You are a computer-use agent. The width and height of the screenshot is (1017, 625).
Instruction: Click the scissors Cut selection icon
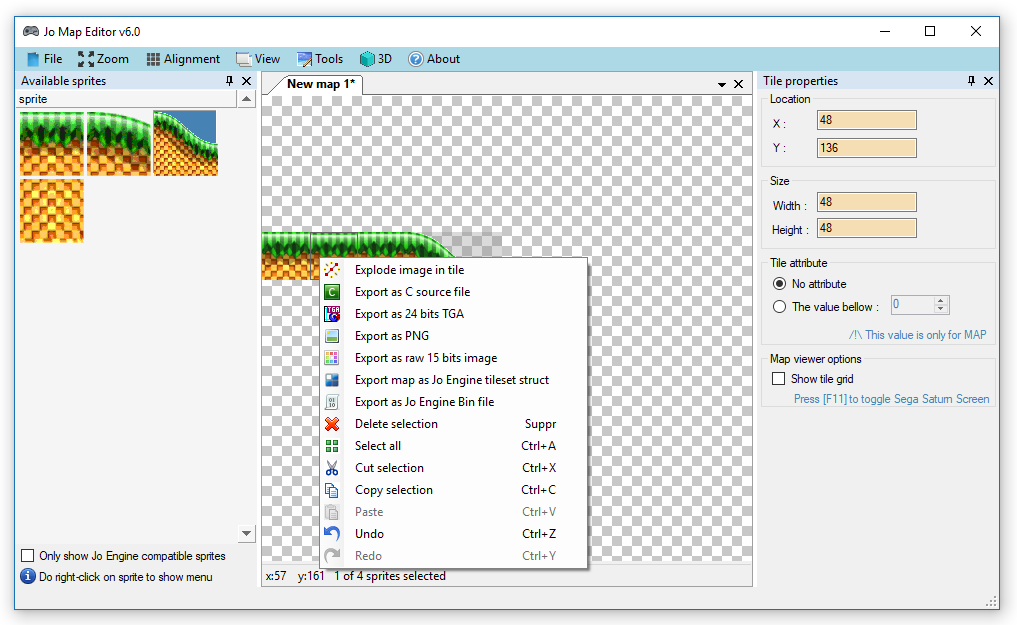point(332,468)
